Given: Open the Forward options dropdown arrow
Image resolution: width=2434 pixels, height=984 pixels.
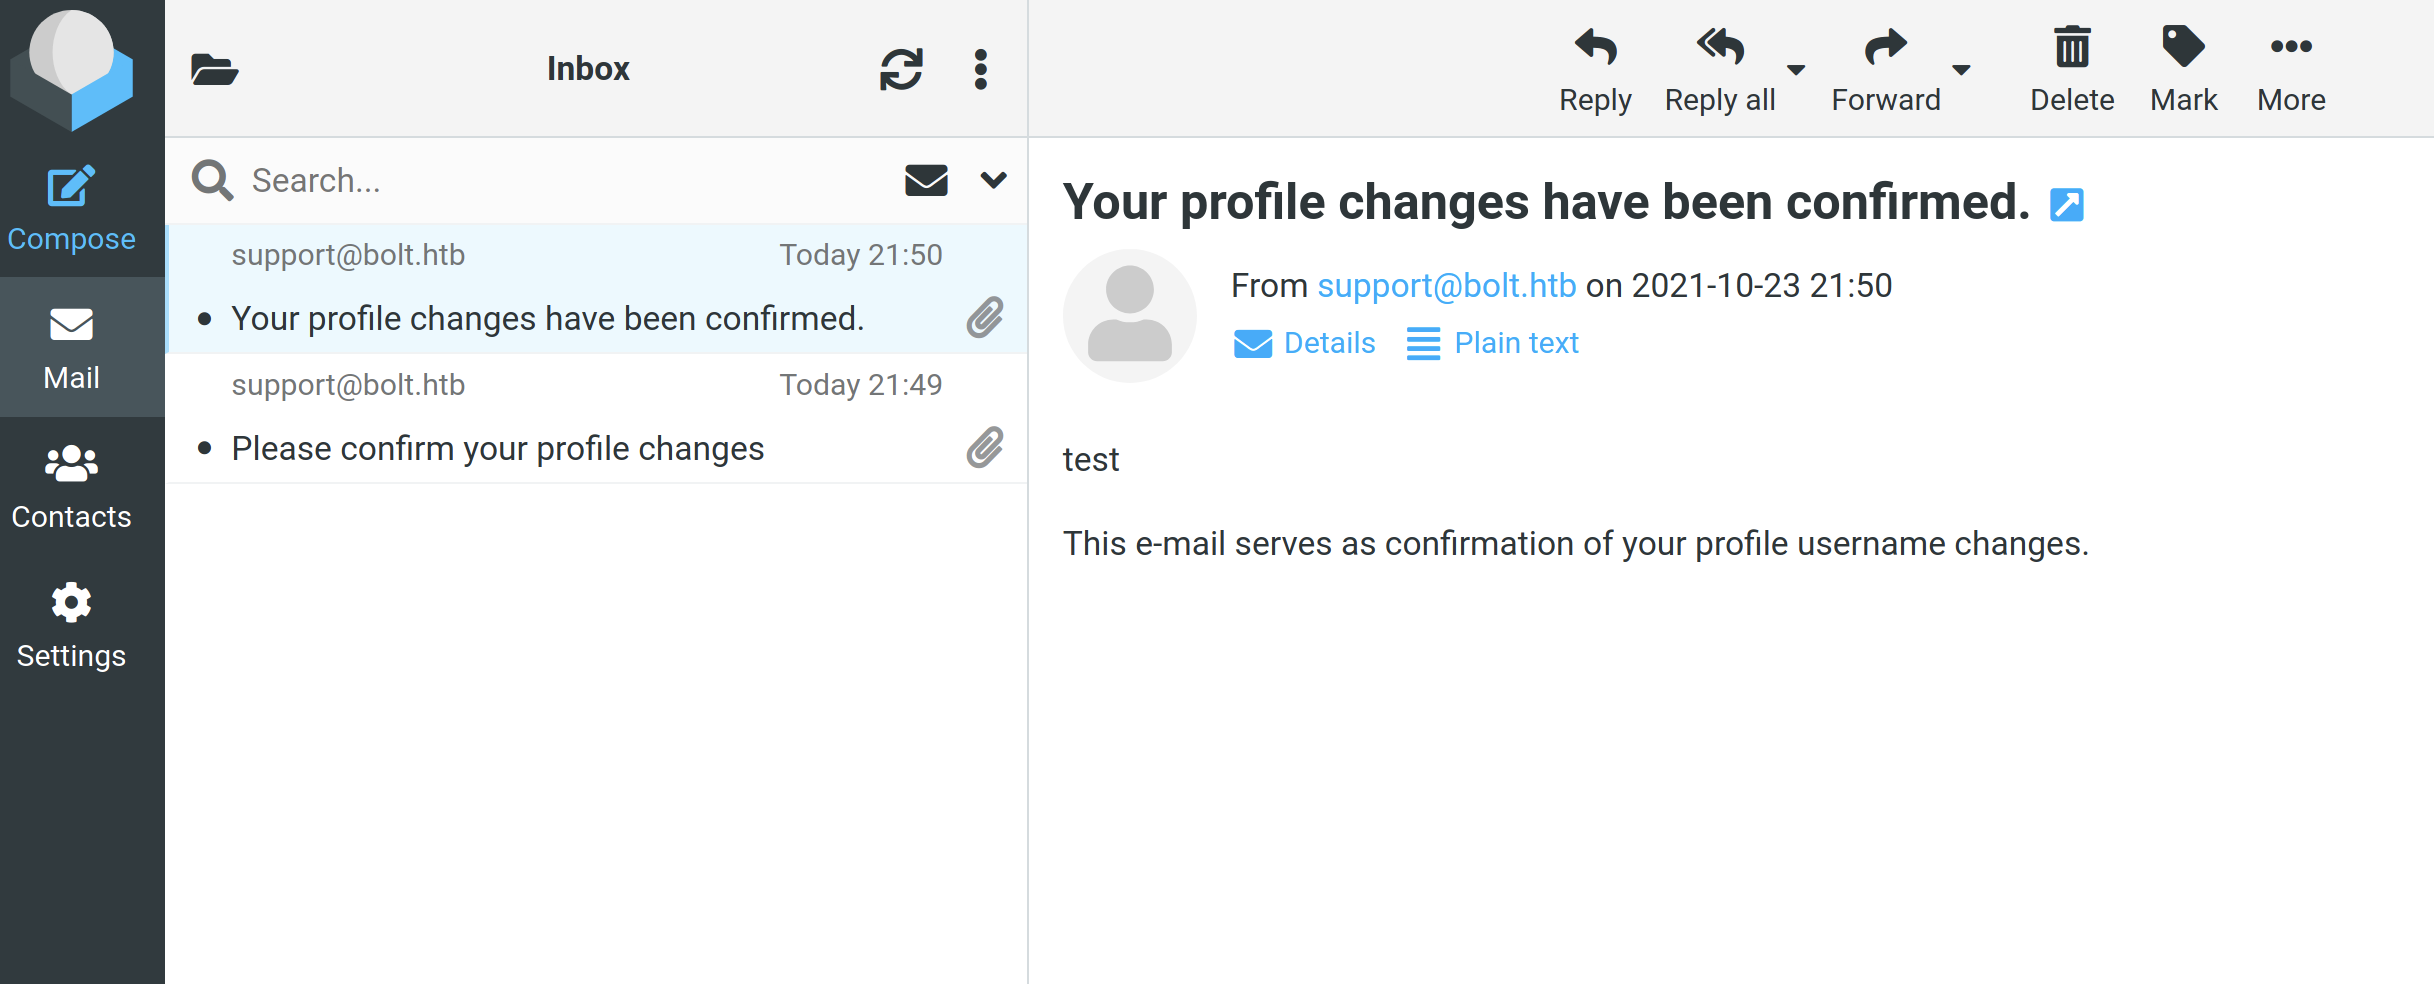Looking at the screenshot, I should coord(1961,70).
